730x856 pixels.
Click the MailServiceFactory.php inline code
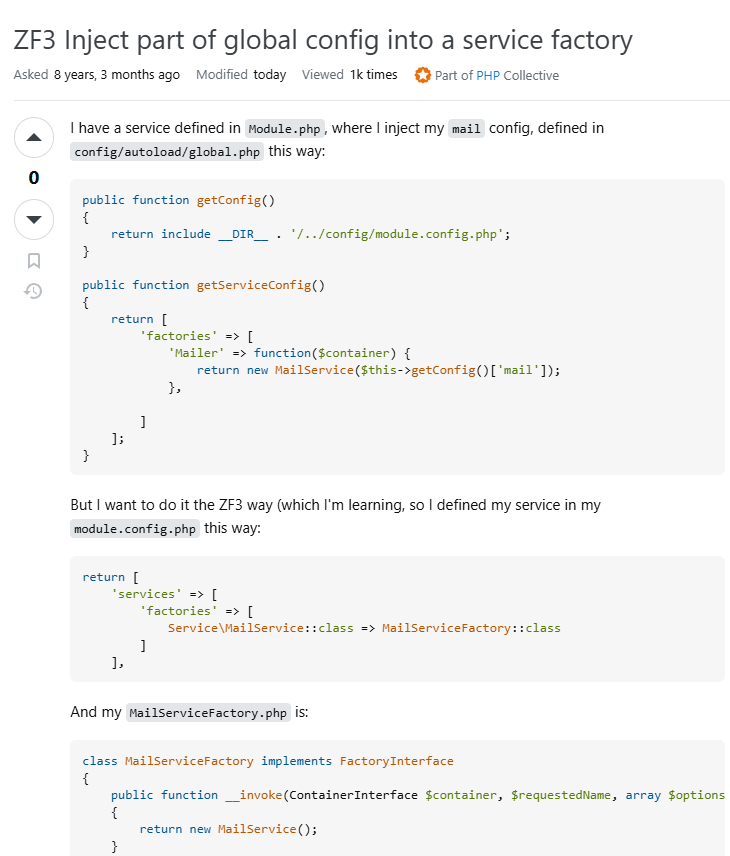coord(209,713)
